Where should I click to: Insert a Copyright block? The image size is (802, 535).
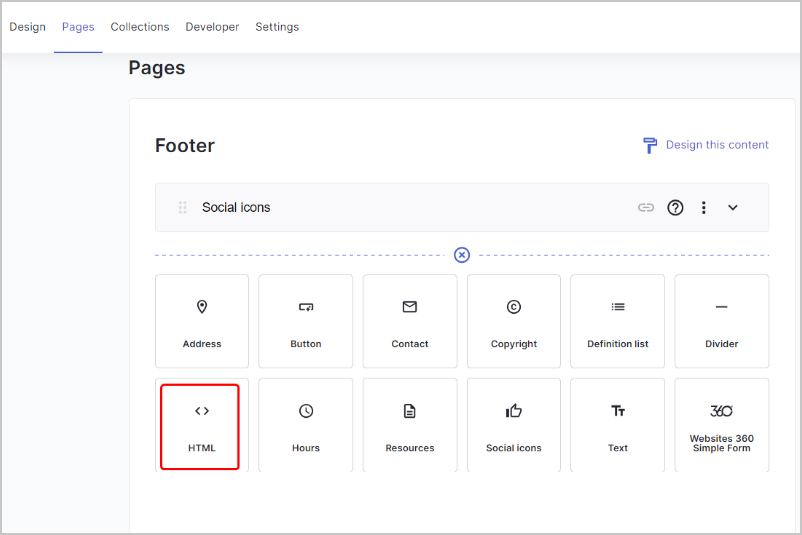[514, 321]
